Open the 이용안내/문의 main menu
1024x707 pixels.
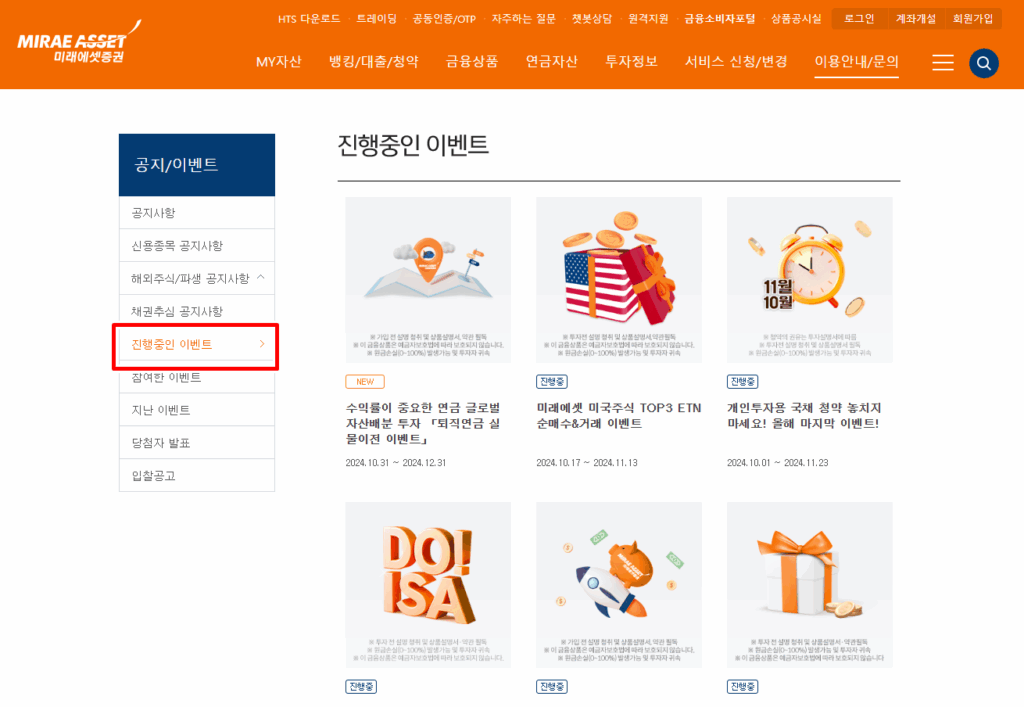point(856,62)
